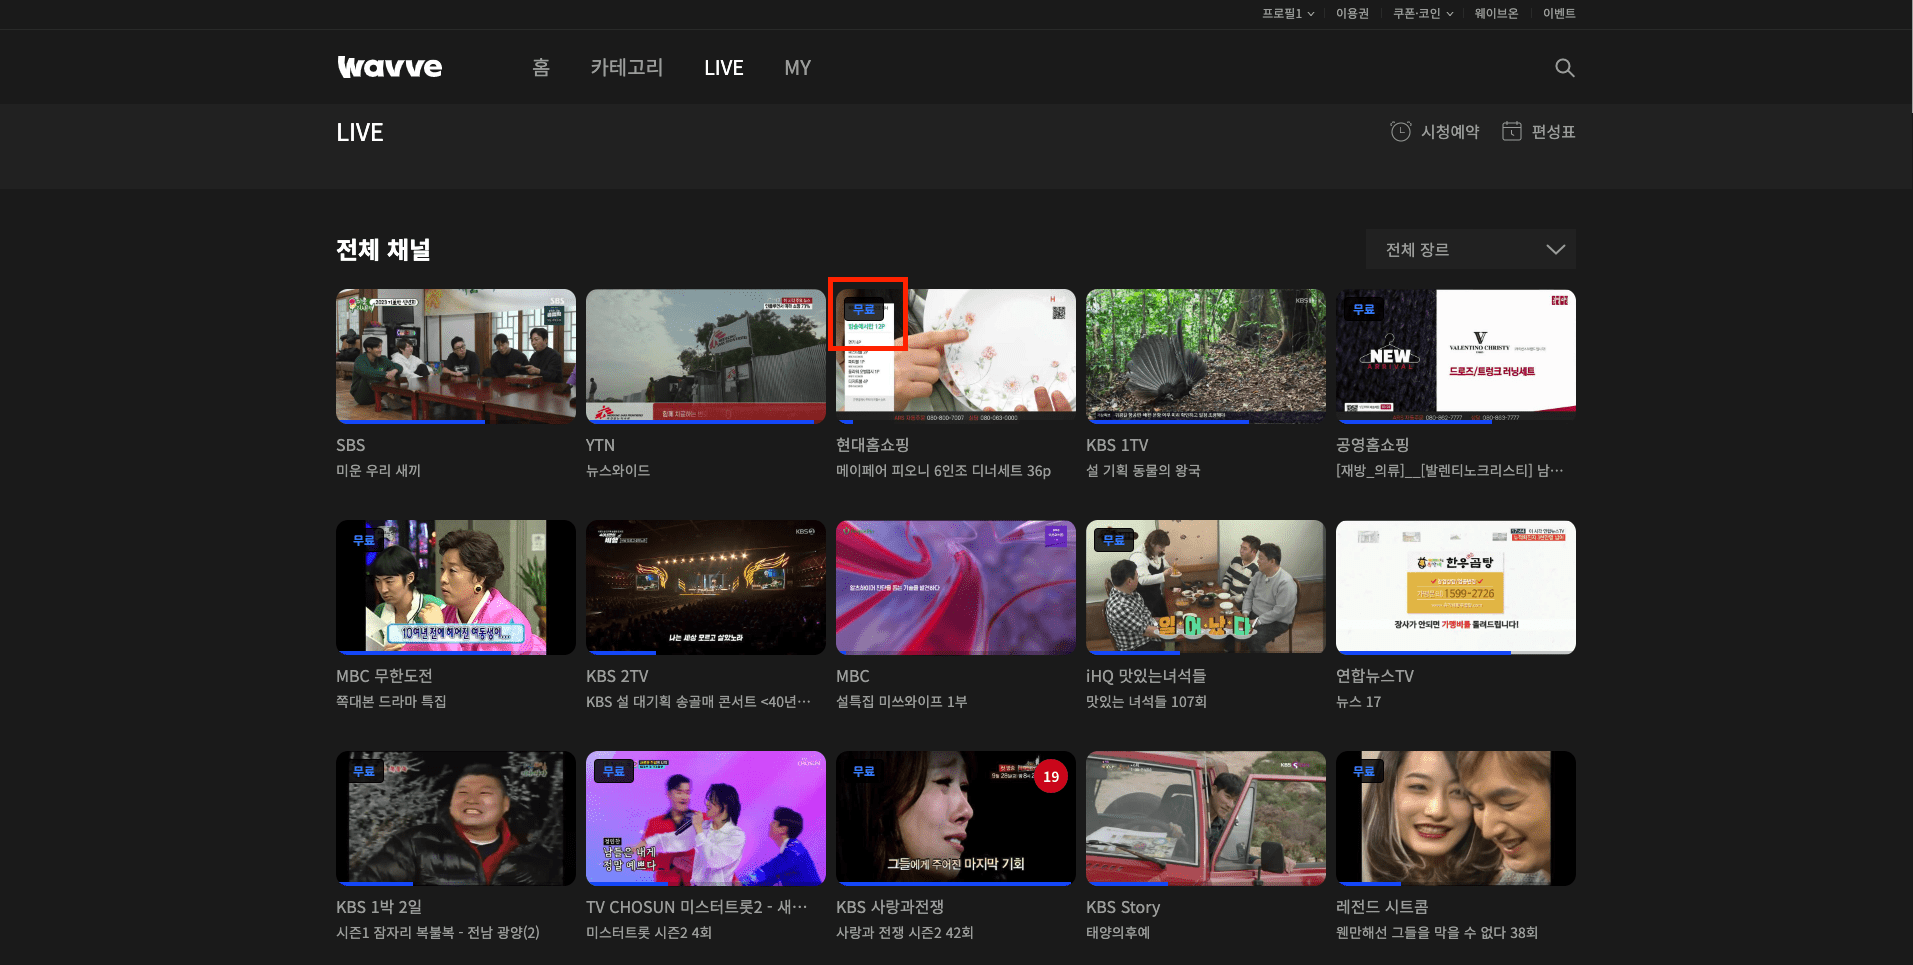
Task: Play the 공영홈쇼핑 live thumbnail
Action: 1456,356
